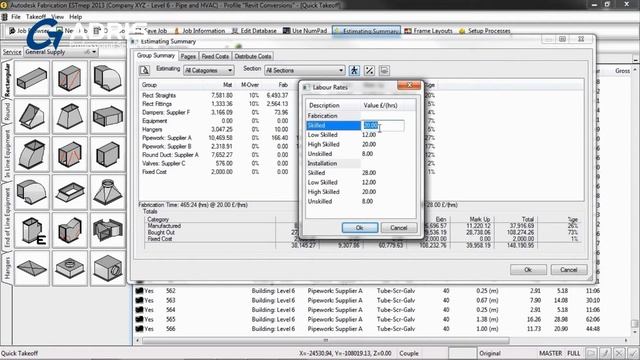Click the Use NumPad toolbar button

pyautogui.click(x=305, y=31)
